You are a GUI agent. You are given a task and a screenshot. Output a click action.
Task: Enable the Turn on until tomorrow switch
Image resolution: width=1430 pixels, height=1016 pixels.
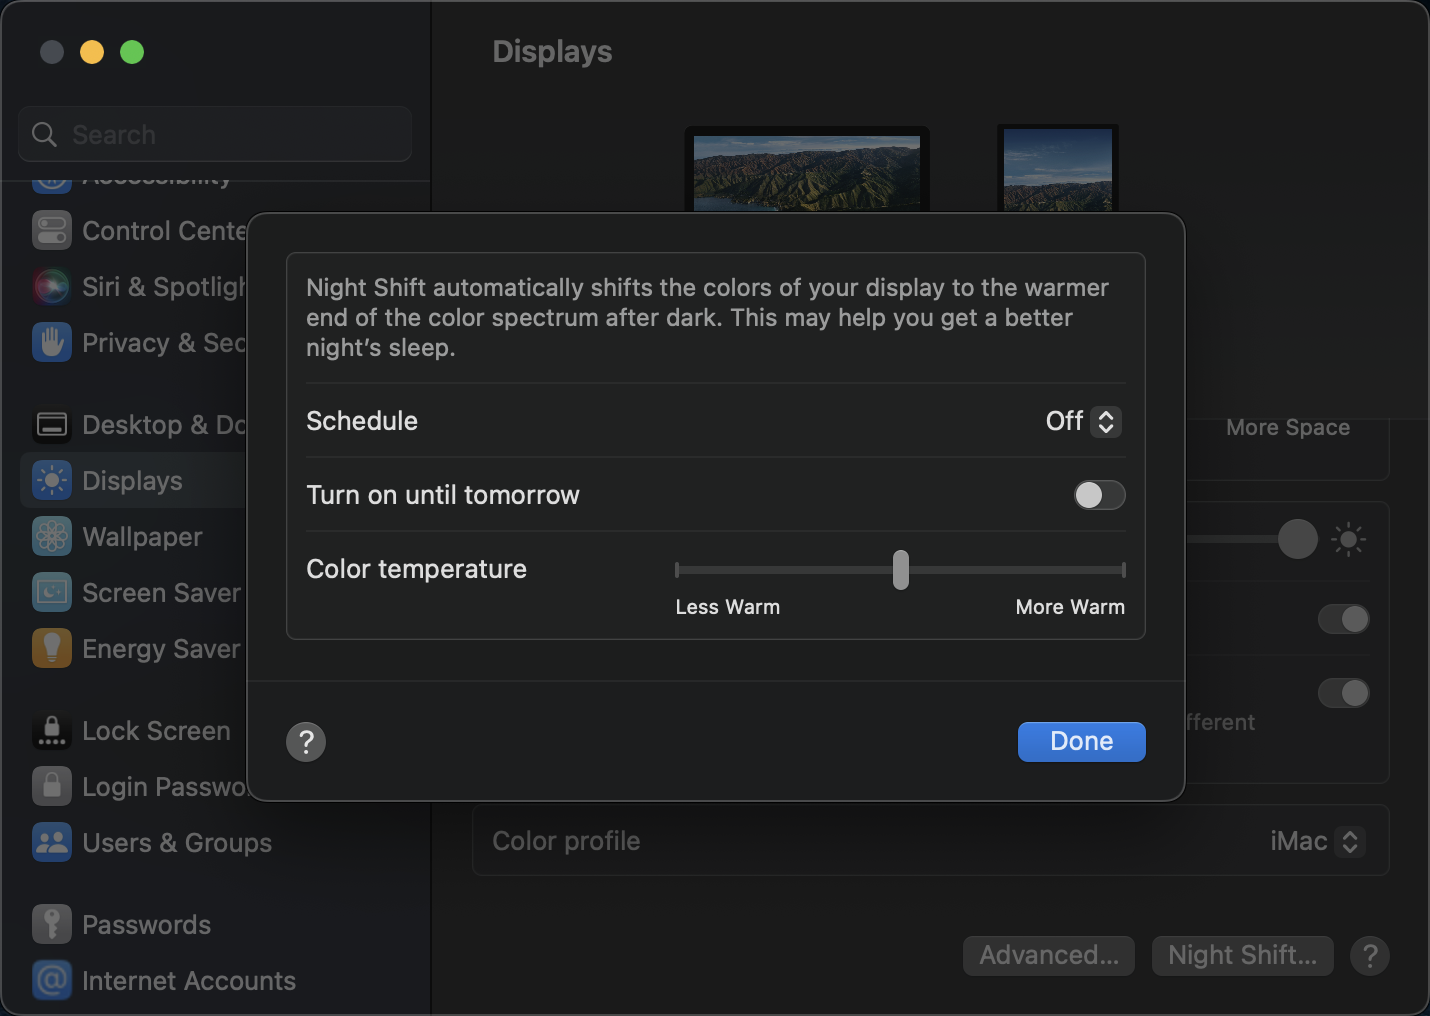(x=1099, y=495)
